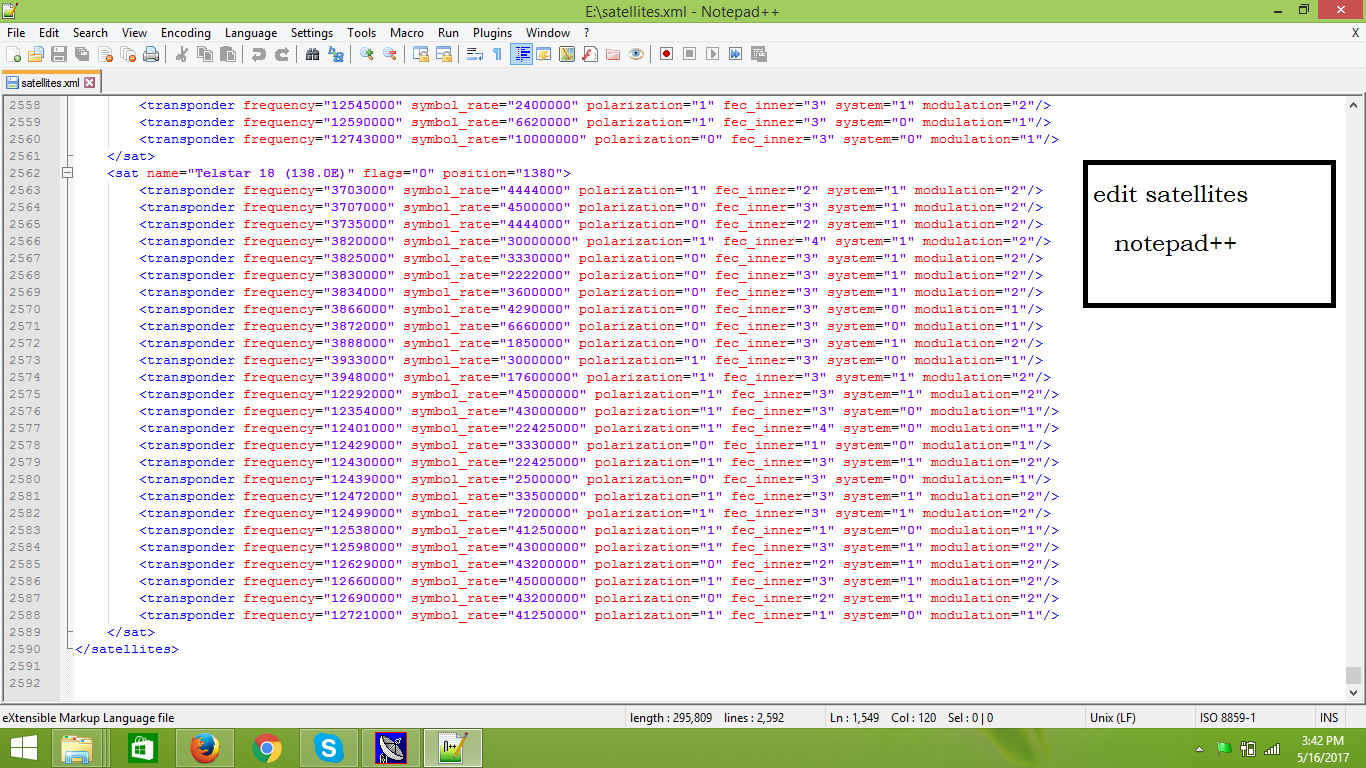Cut selection with the scissors icon
Screen dimensions: 1366x768
point(182,54)
